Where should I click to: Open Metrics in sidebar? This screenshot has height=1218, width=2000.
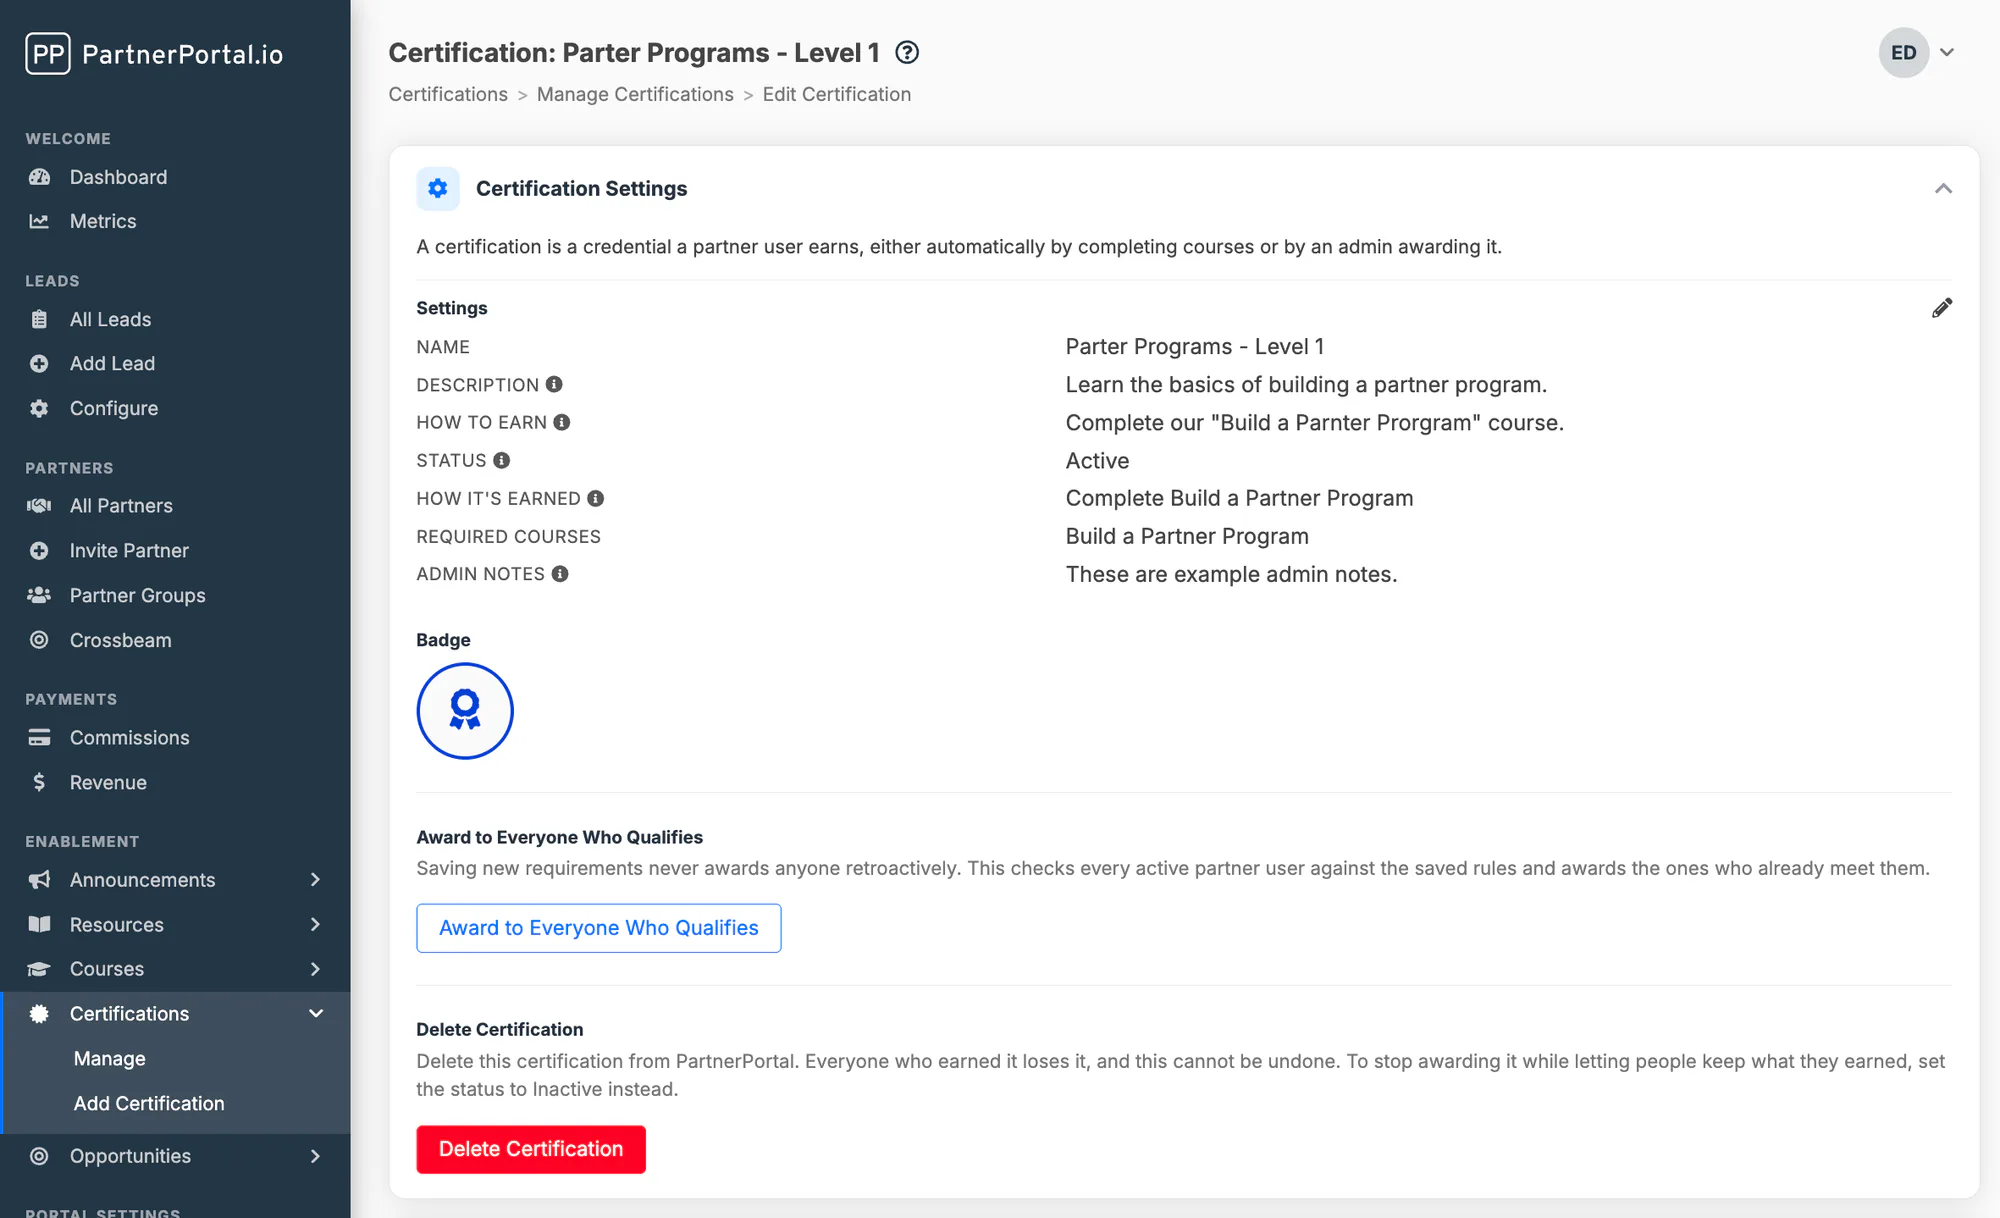pyautogui.click(x=103, y=221)
